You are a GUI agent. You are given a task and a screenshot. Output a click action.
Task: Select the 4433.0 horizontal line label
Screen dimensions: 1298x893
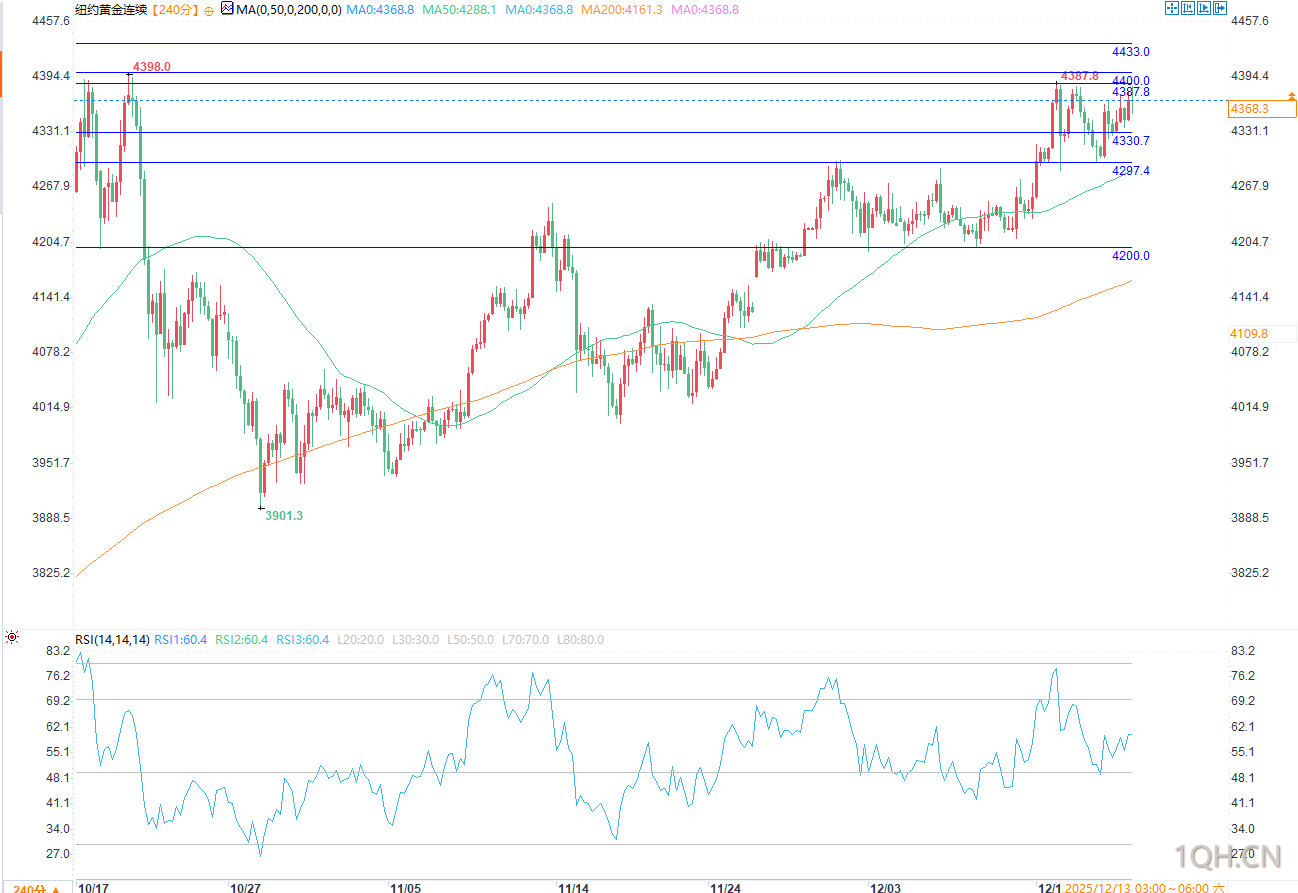pyautogui.click(x=1131, y=52)
